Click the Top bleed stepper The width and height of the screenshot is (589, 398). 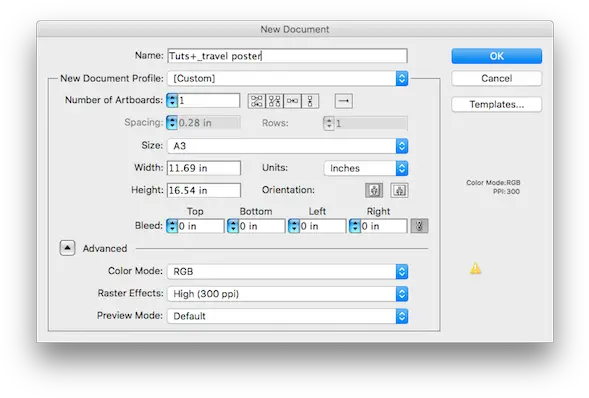click(172, 226)
